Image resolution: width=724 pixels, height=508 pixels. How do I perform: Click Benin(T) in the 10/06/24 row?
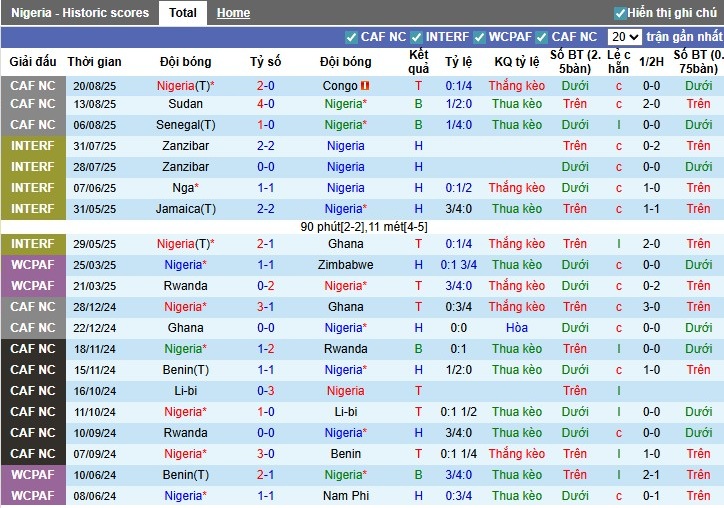[185, 475]
